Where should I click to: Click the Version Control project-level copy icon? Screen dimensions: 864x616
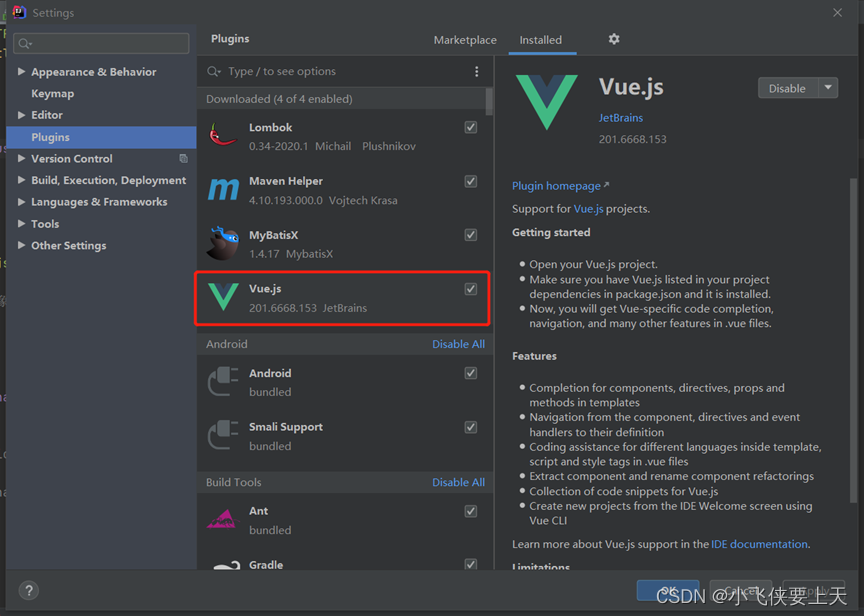click(x=183, y=159)
